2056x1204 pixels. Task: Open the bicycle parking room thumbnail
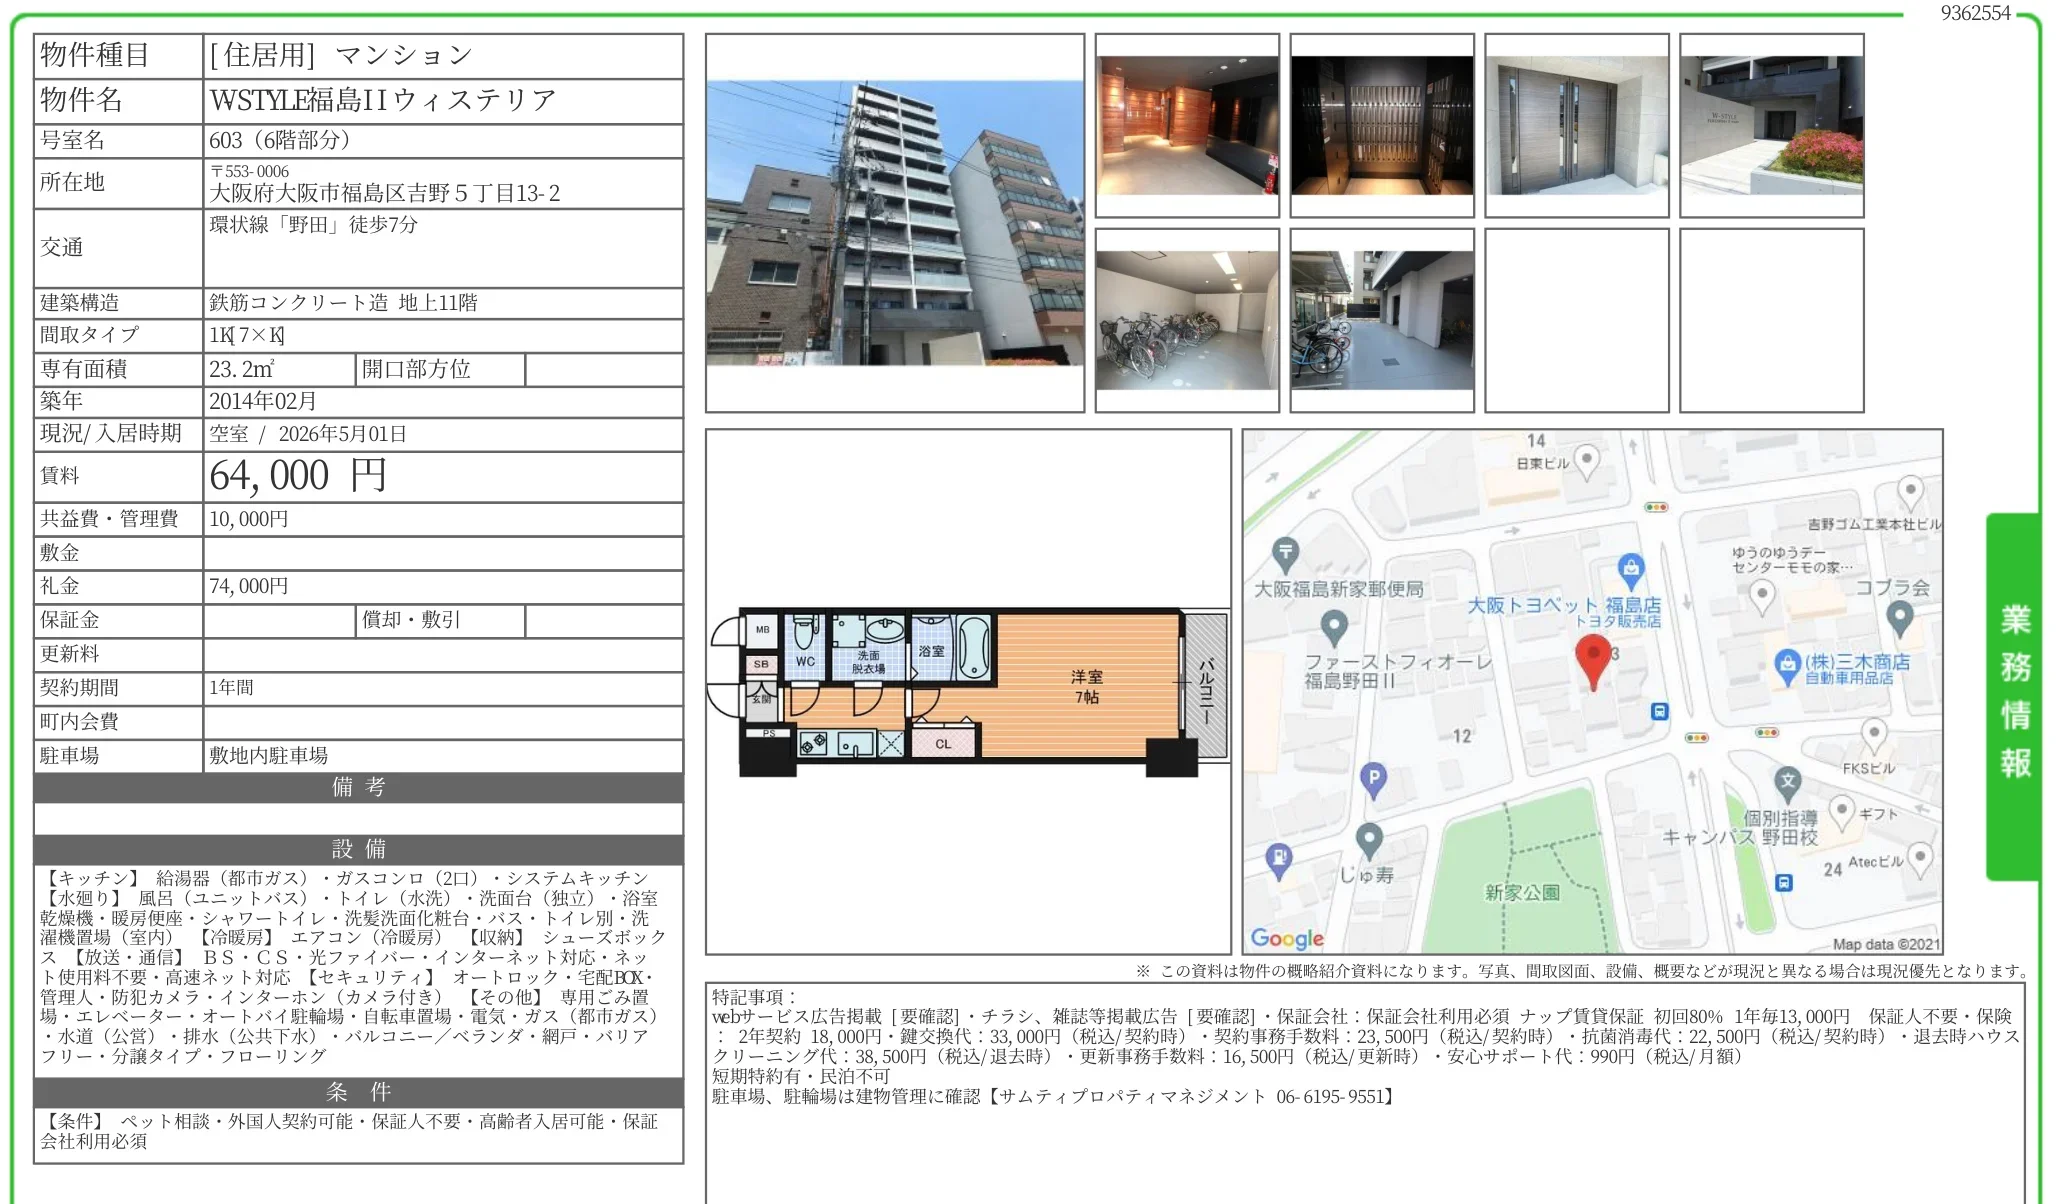coord(1187,320)
